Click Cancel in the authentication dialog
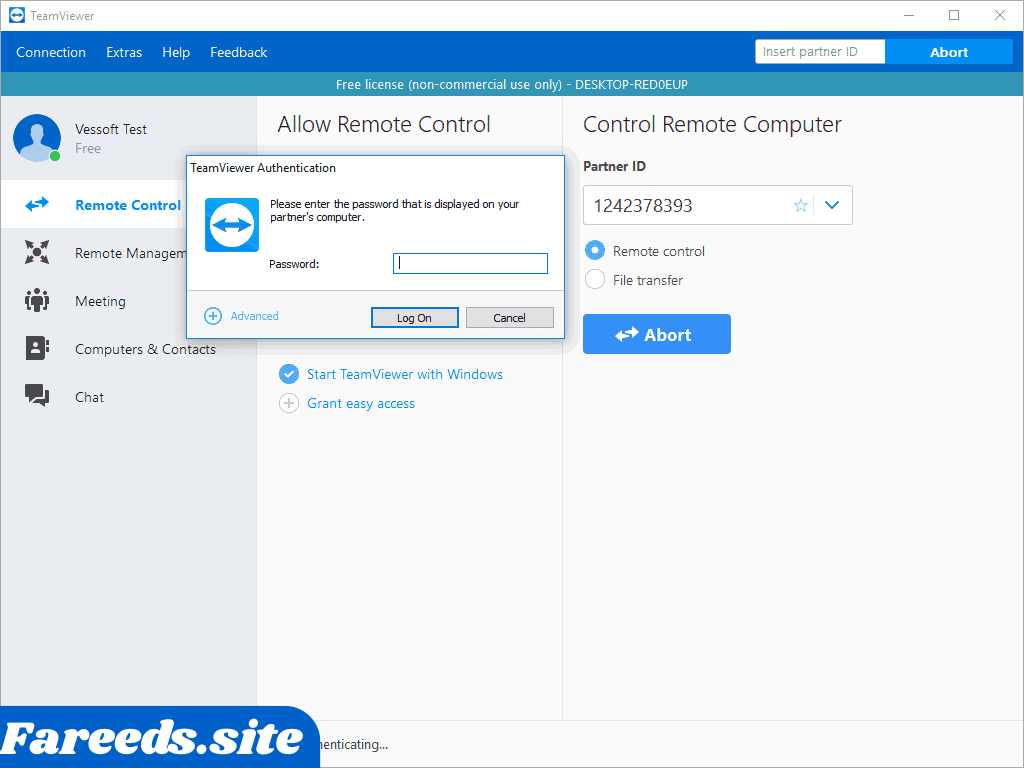This screenshot has width=1024, height=768. (509, 317)
